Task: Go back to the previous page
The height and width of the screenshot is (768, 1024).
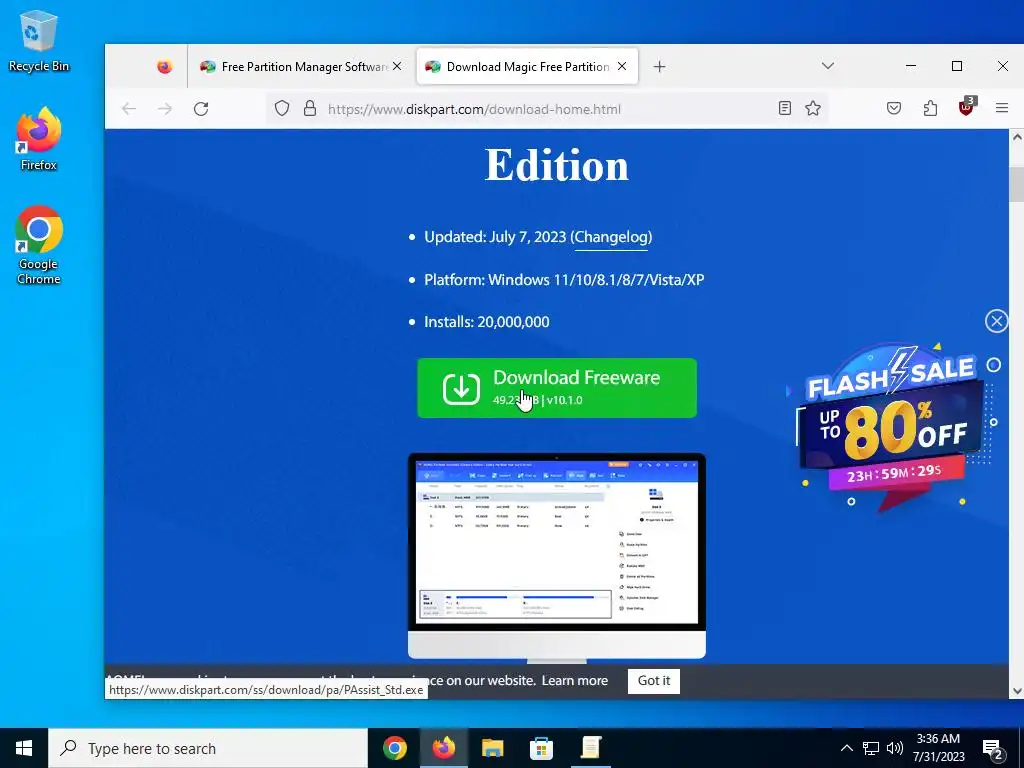Action: (x=129, y=108)
